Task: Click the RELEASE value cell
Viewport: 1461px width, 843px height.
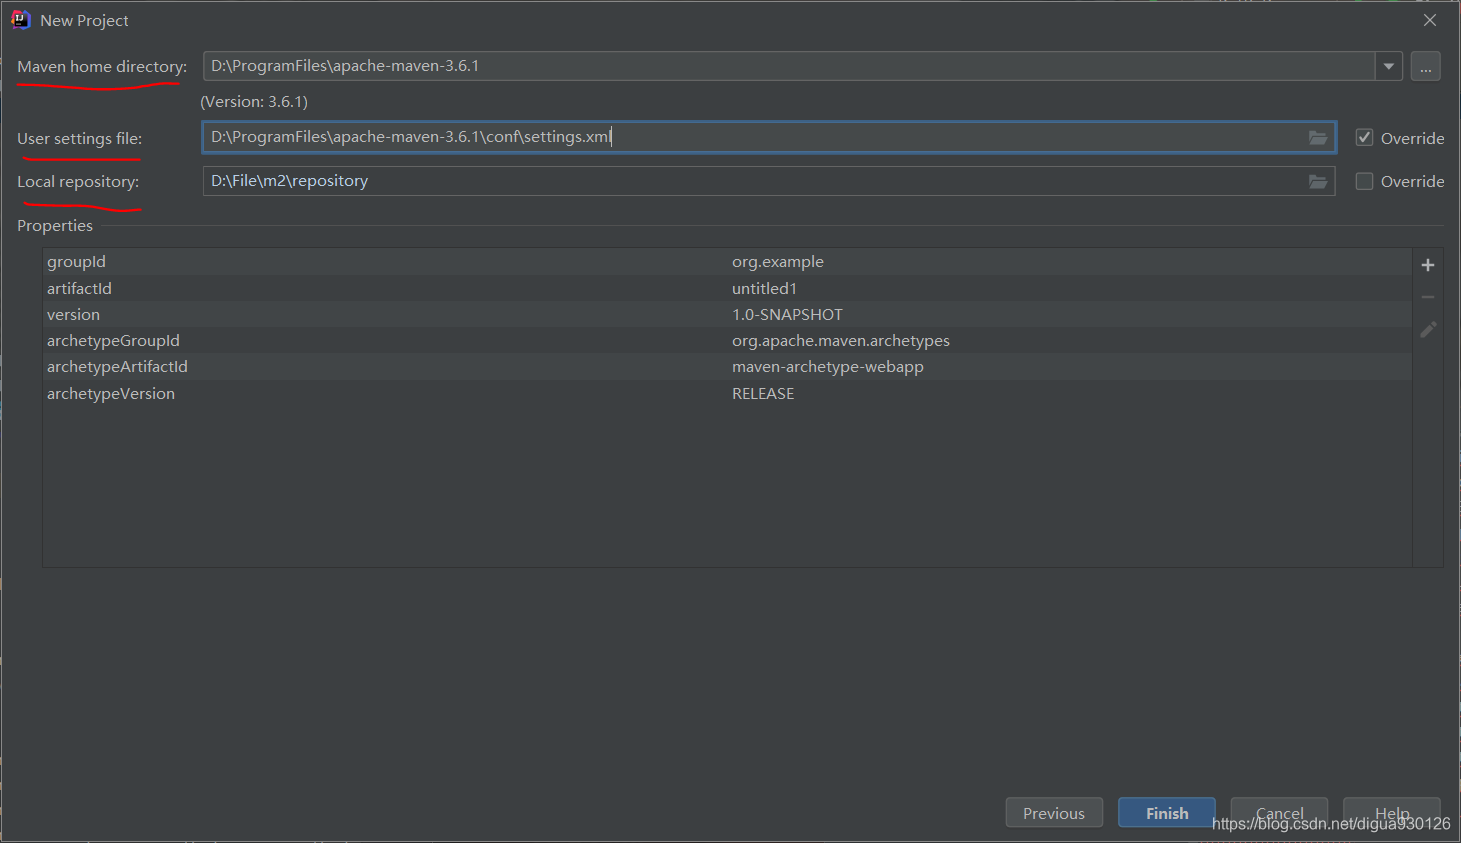Action: pos(763,393)
